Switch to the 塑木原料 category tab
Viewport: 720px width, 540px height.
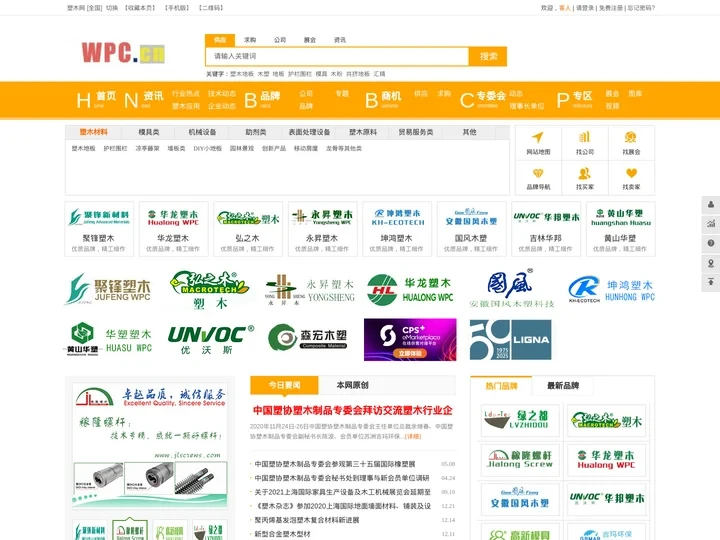coord(363,132)
